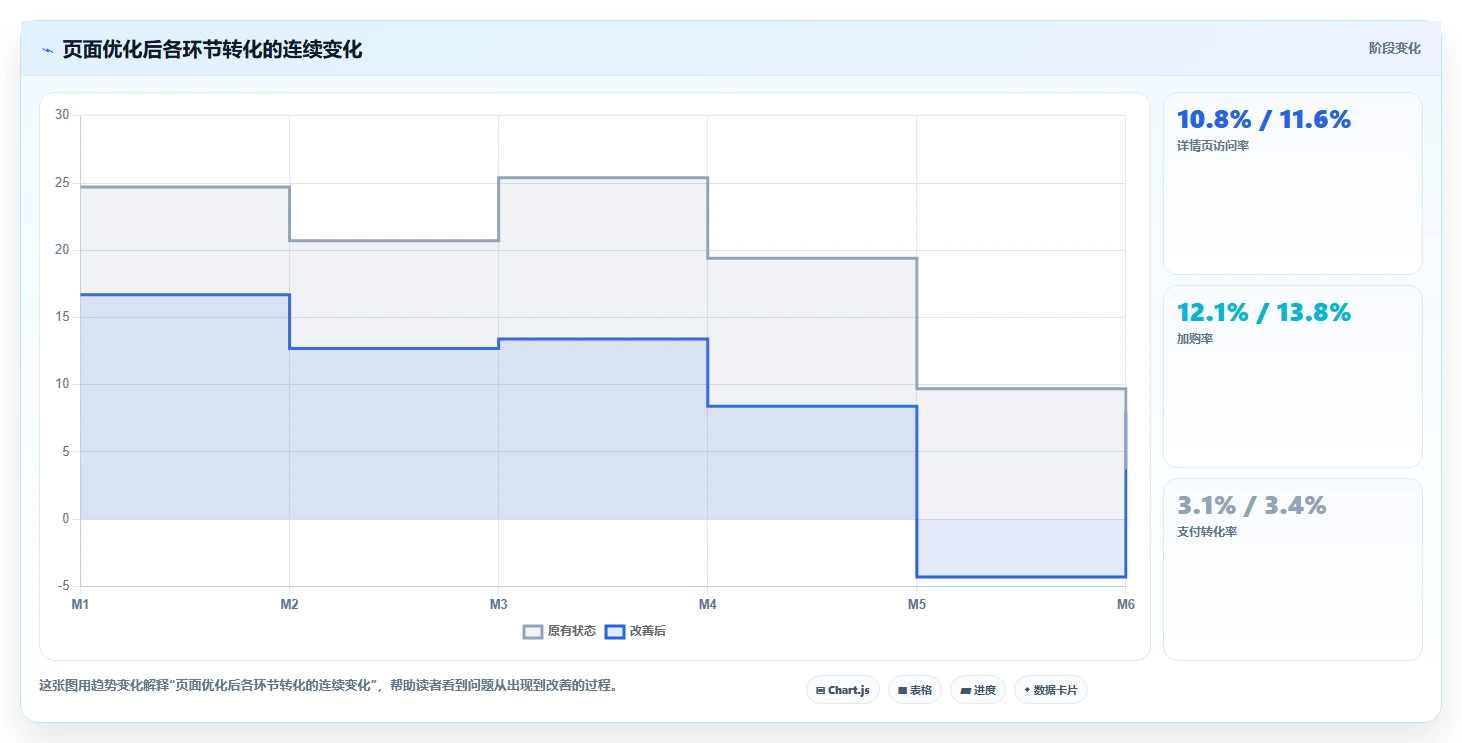Click the 支付转化率 card label
The image size is (1462, 743).
click(1207, 532)
